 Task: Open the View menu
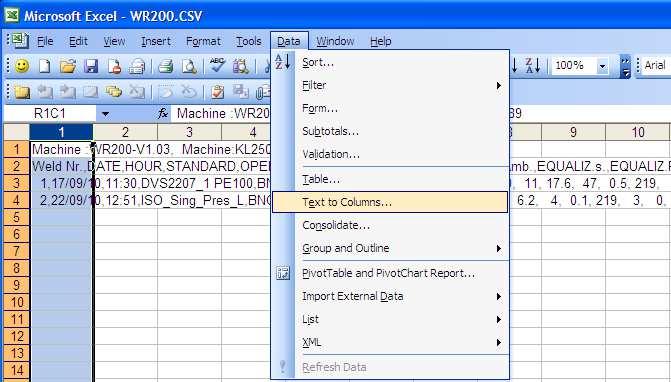click(x=114, y=41)
